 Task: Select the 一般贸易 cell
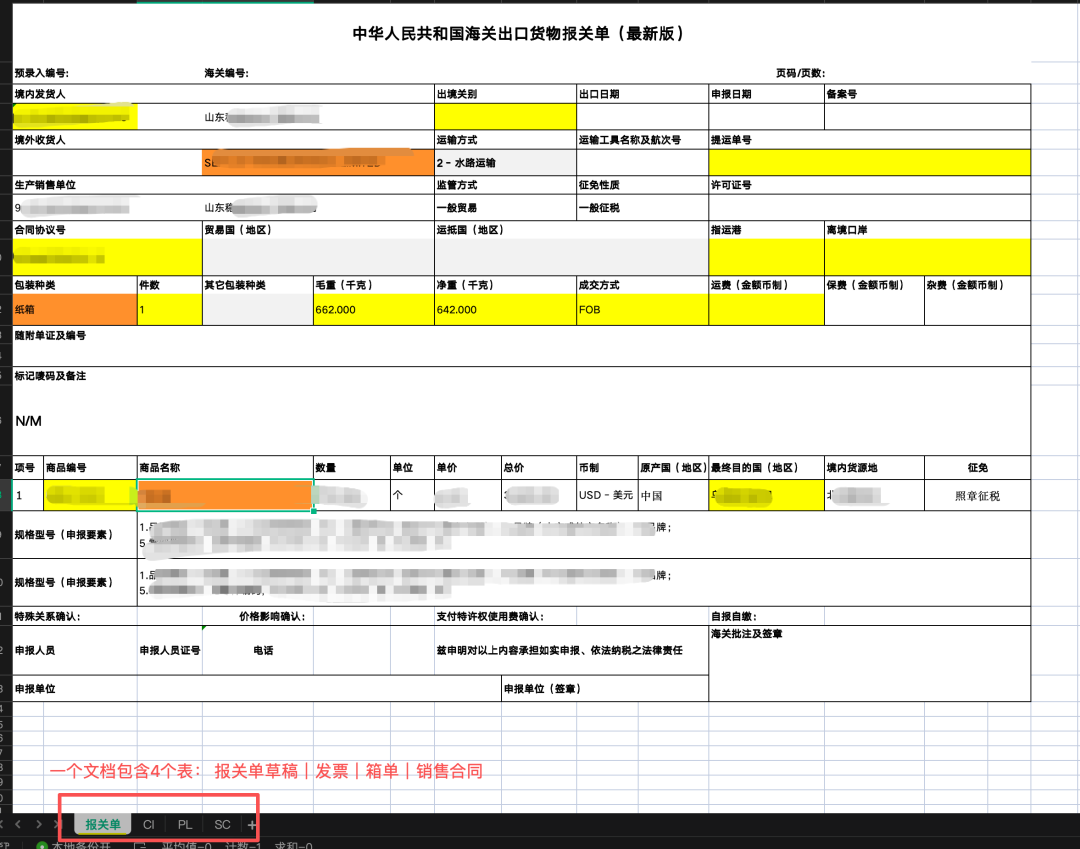coord(506,207)
